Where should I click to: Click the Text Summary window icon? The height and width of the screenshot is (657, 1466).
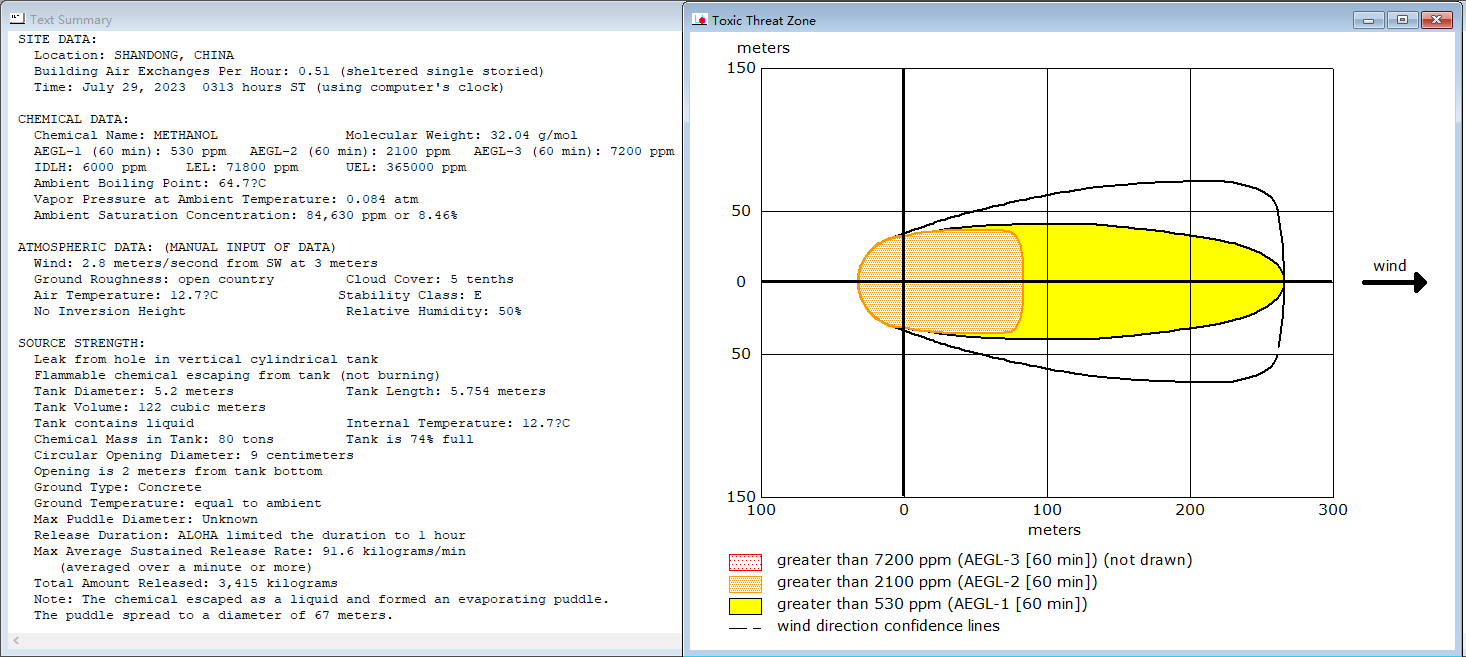(16, 19)
